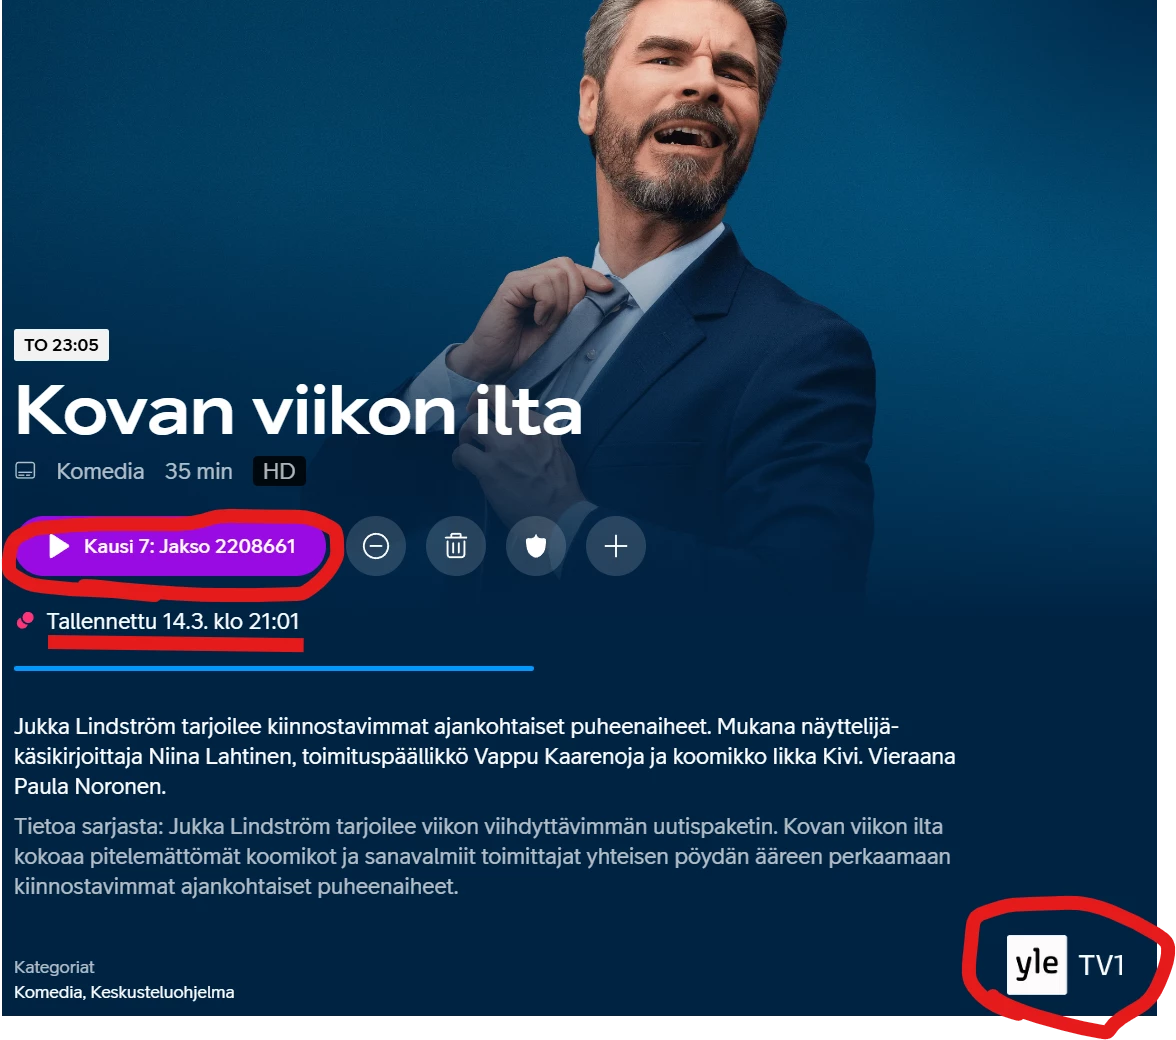Screen dimensions: 1176x1040
Task: Click the HD quality badge
Action: click(x=279, y=471)
